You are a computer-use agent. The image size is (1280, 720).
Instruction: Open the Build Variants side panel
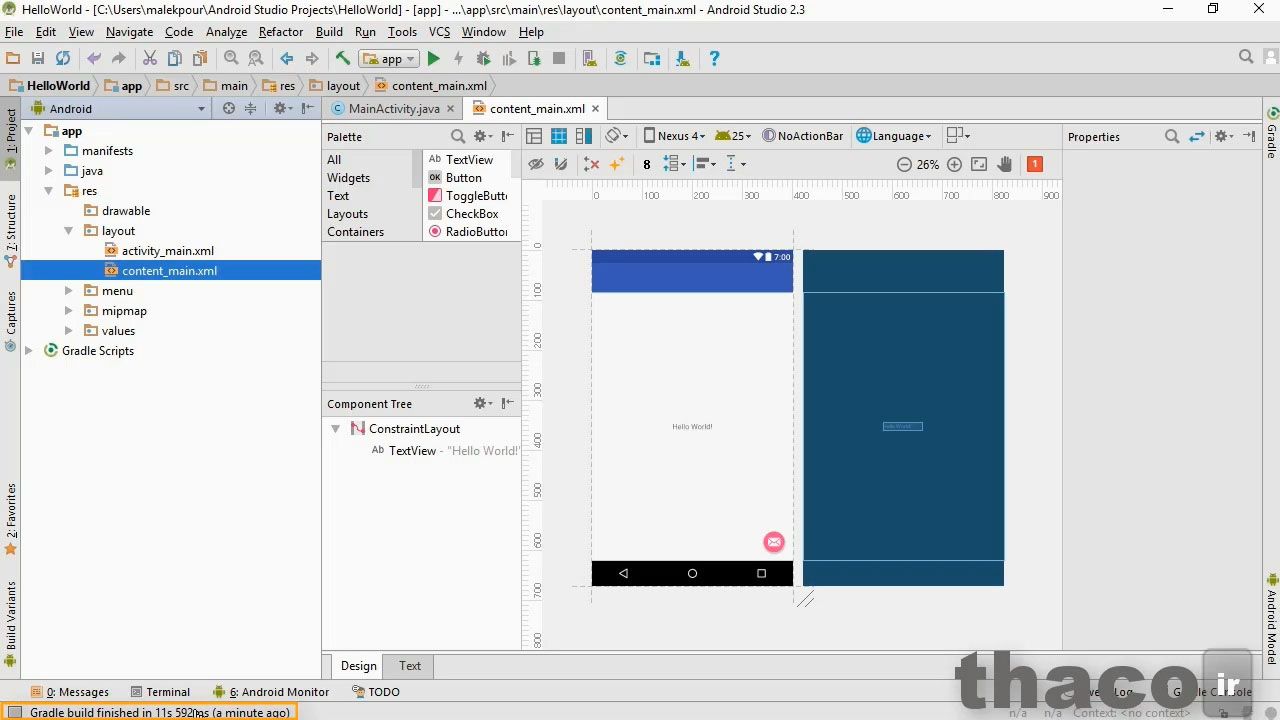(11, 625)
